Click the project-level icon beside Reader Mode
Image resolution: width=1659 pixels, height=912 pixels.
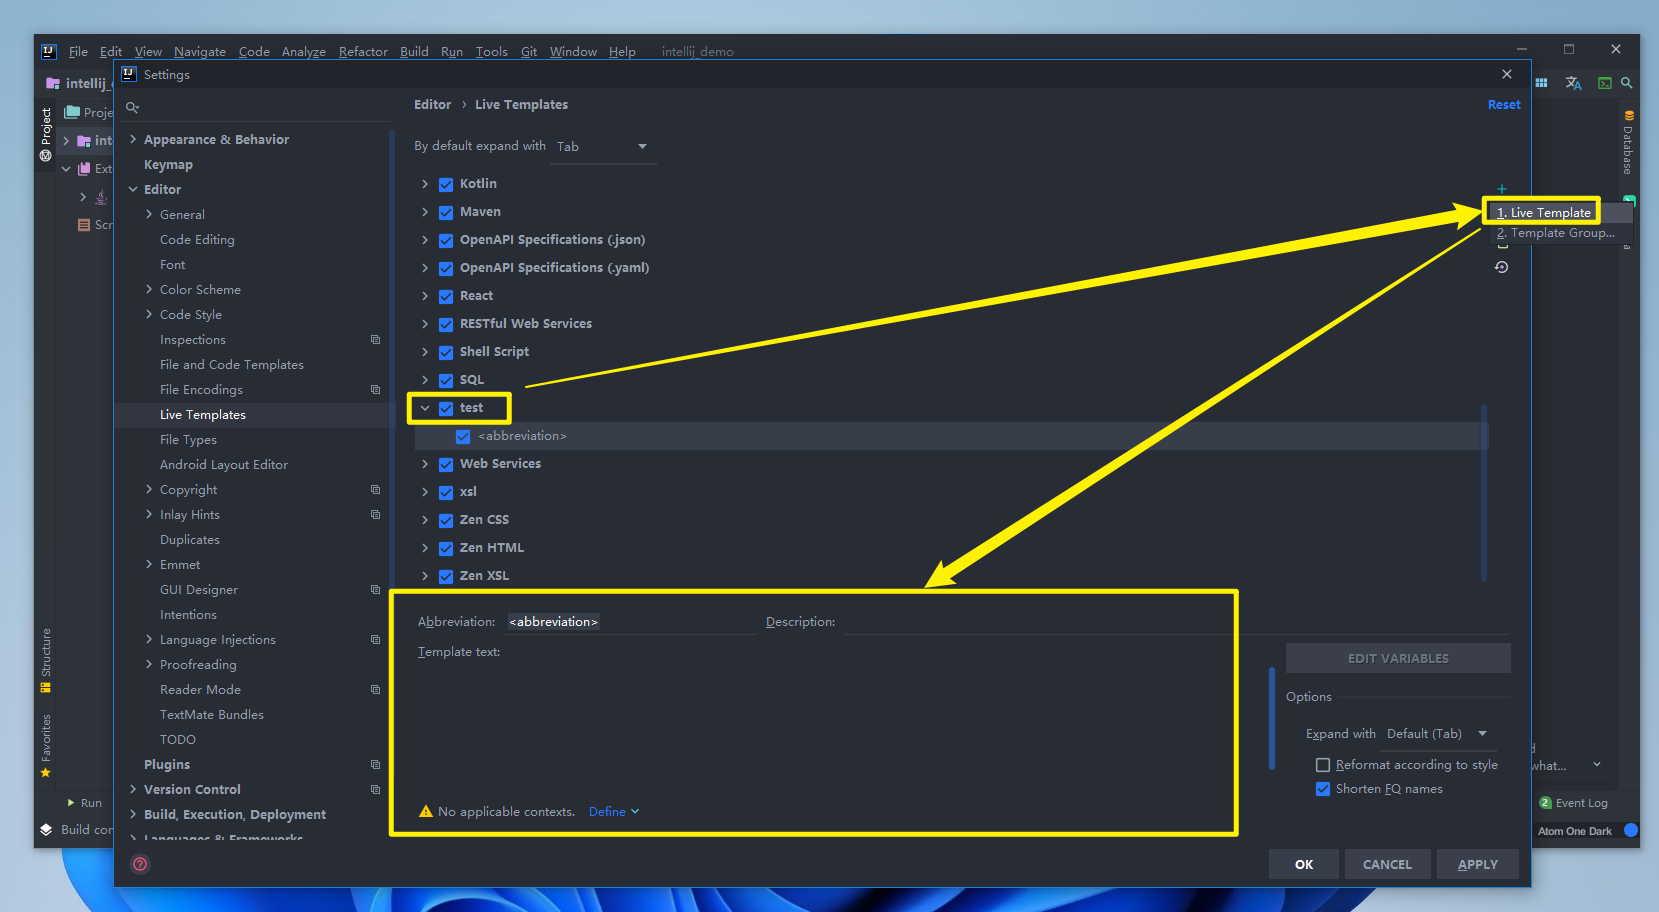[375, 689]
